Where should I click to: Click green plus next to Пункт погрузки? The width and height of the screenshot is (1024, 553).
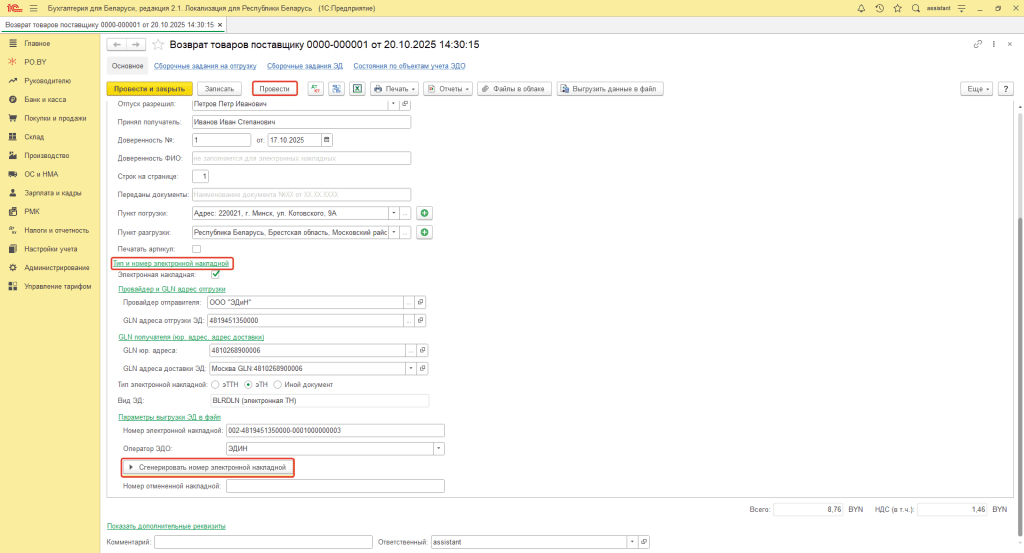(424, 213)
